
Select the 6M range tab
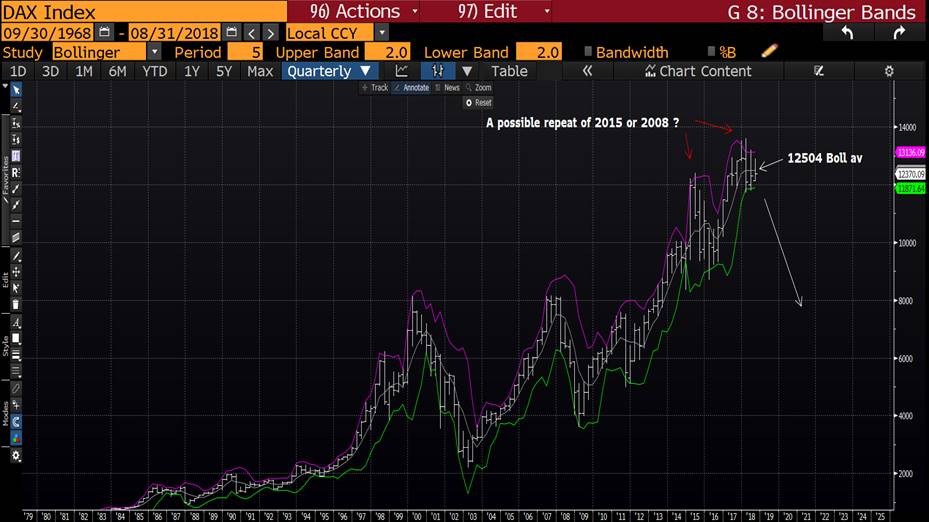coord(117,71)
